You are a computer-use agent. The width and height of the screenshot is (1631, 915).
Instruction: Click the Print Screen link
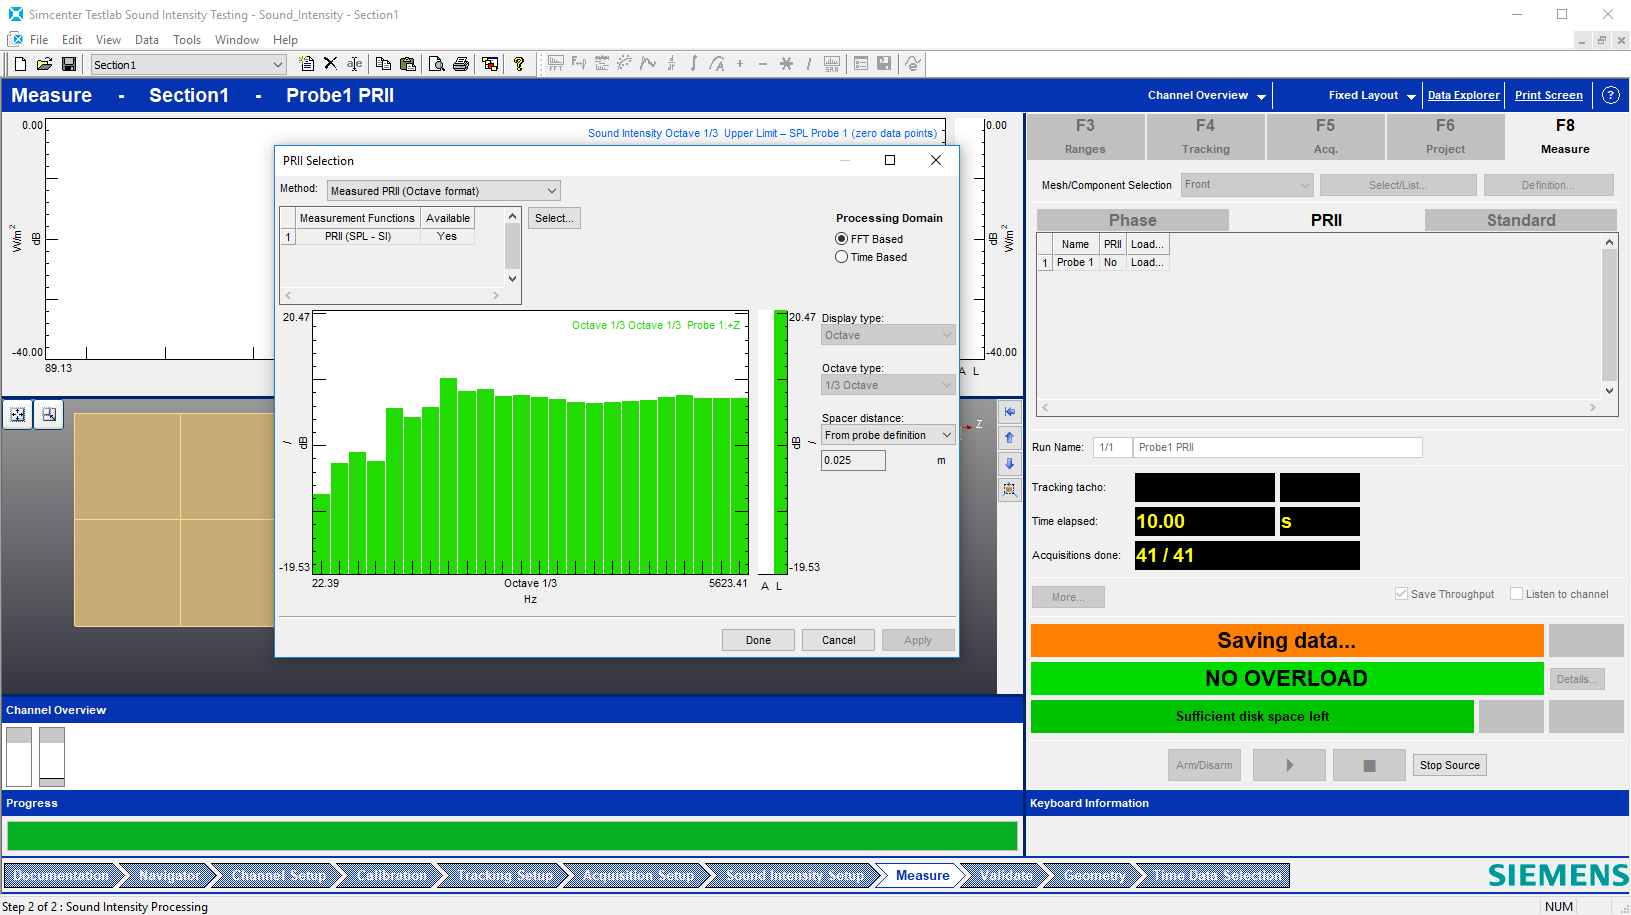click(1548, 95)
